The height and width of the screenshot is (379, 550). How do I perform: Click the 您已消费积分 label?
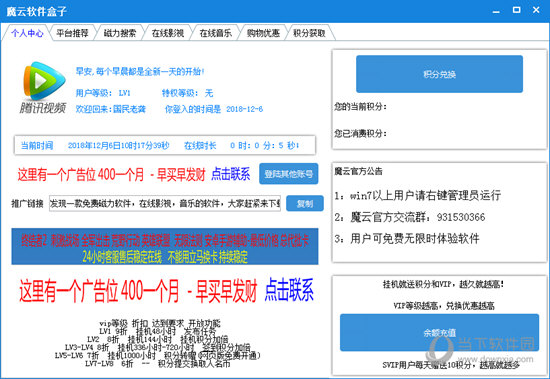[360, 133]
